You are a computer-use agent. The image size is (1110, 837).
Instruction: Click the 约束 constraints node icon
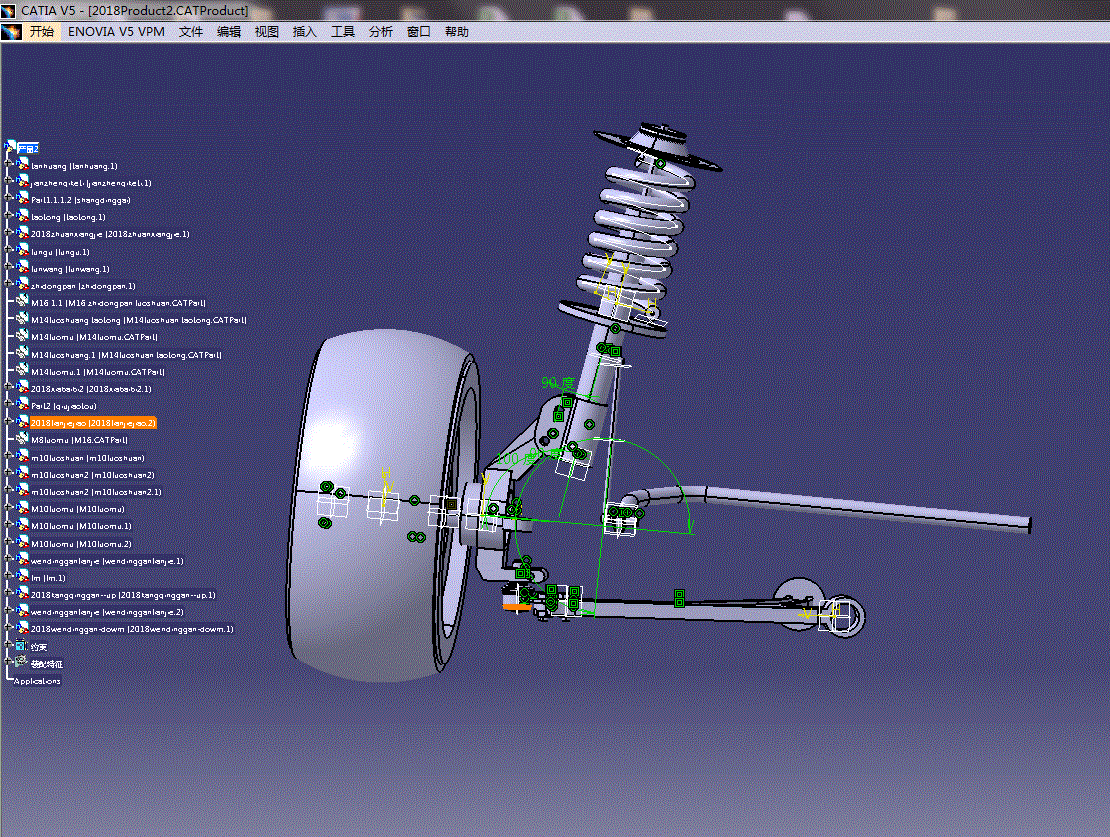21,646
